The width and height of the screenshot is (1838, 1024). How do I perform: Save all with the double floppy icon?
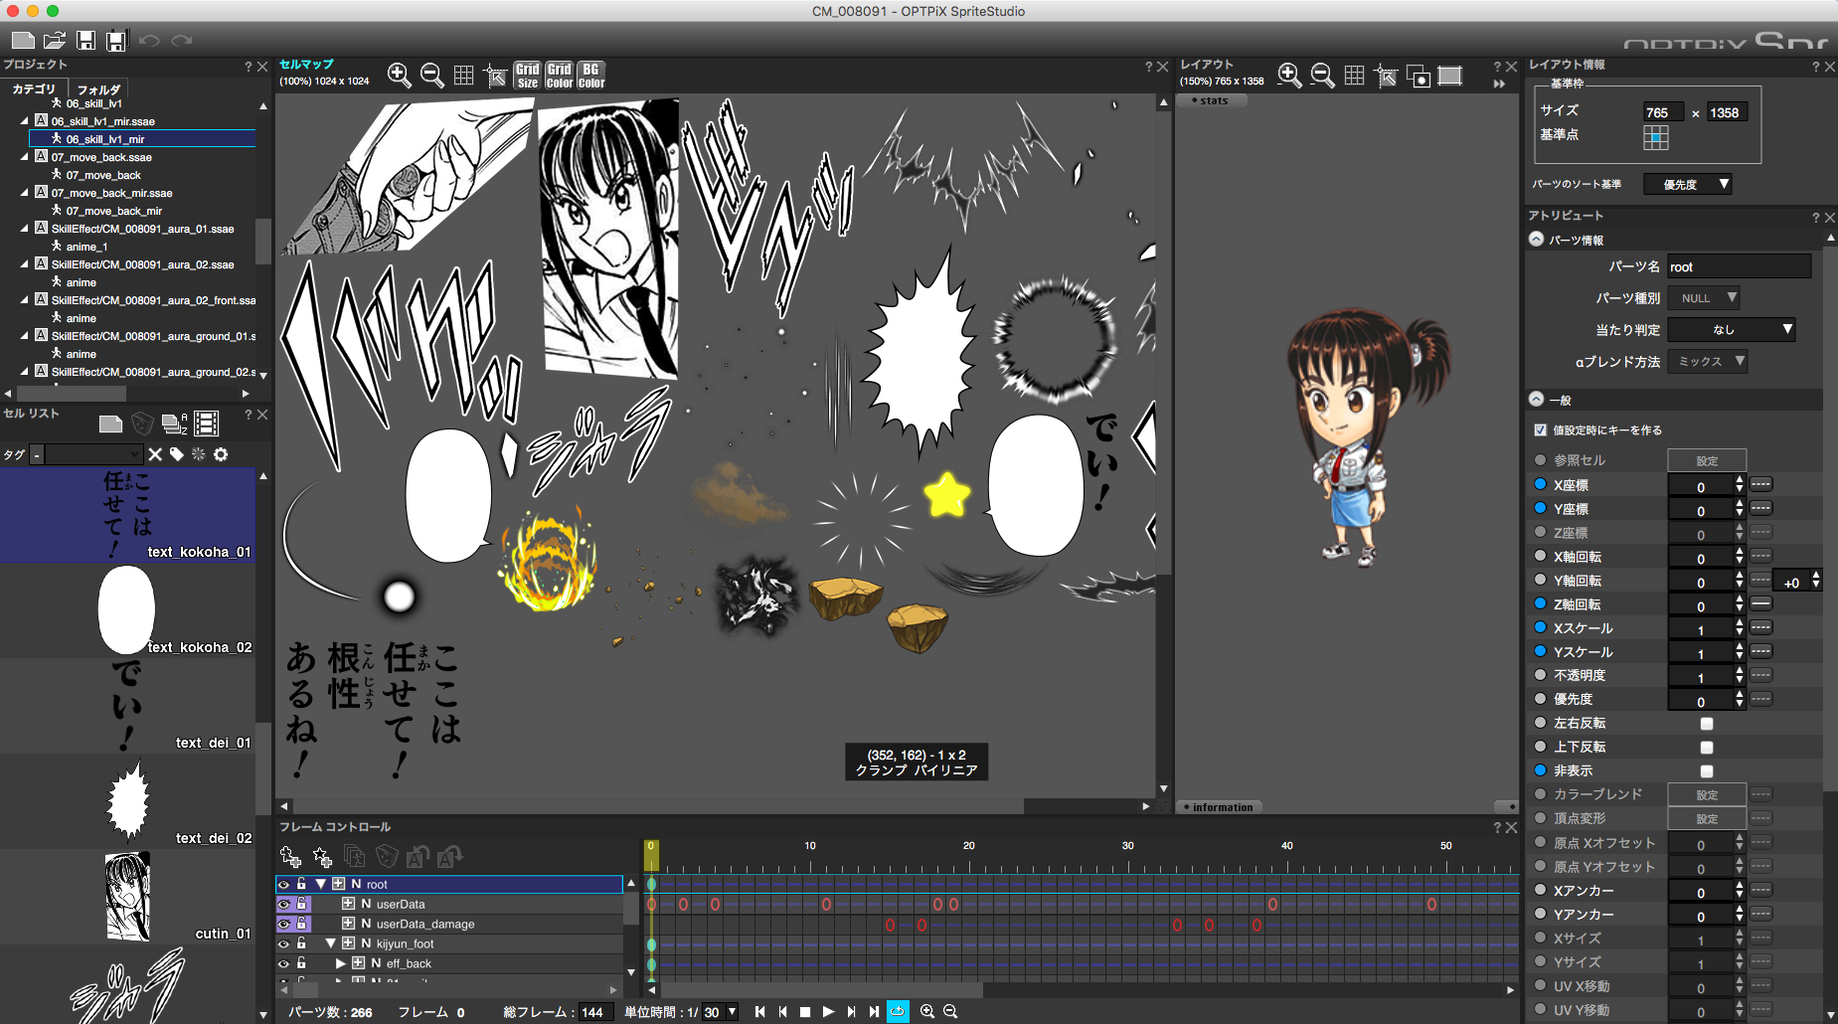pyautogui.click(x=117, y=40)
